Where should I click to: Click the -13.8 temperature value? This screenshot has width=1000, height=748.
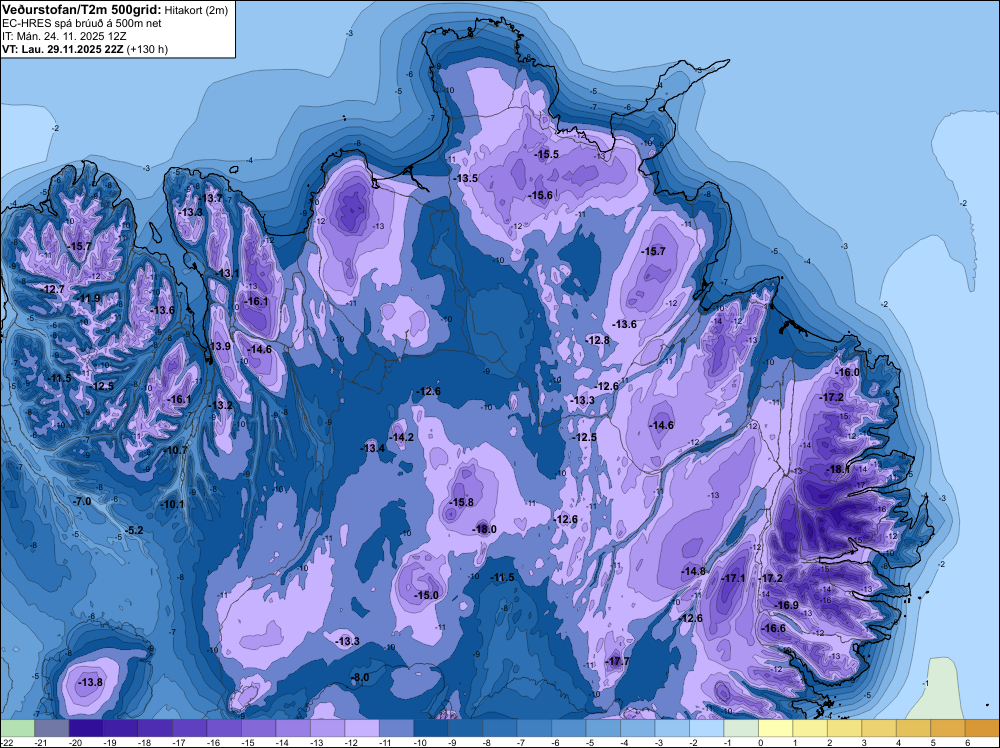[90, 682]
